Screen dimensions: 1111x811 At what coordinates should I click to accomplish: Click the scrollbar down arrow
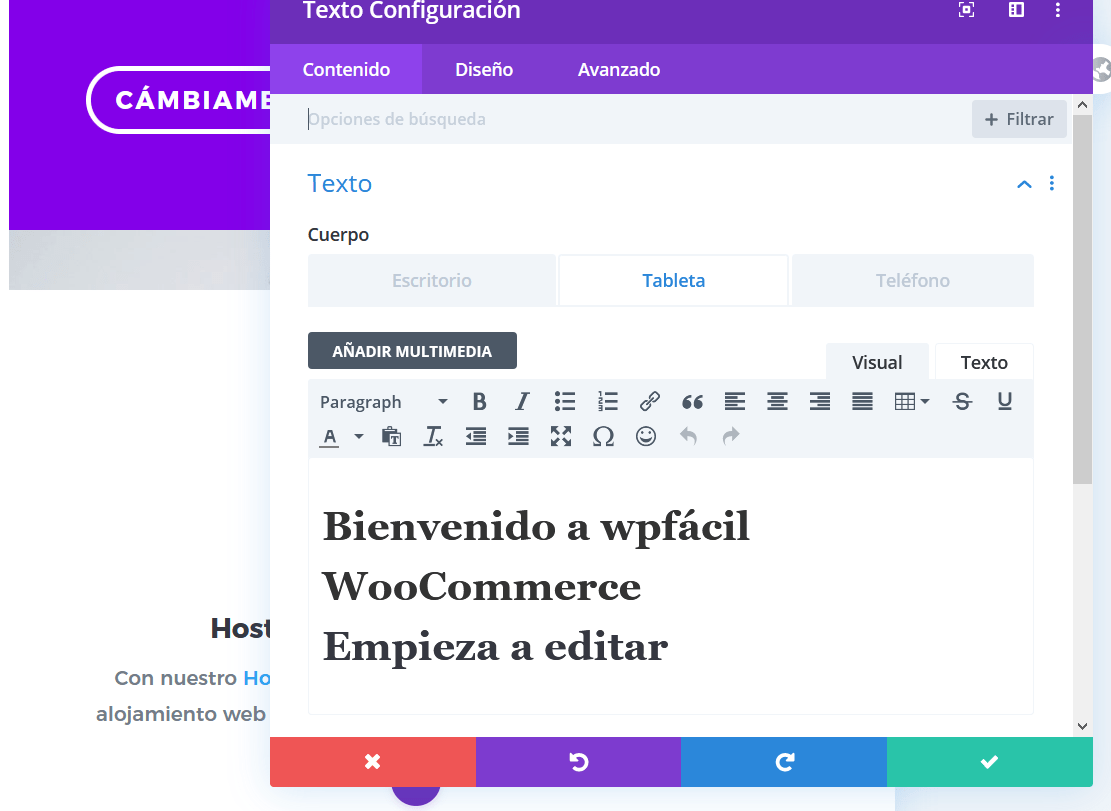1082,726
